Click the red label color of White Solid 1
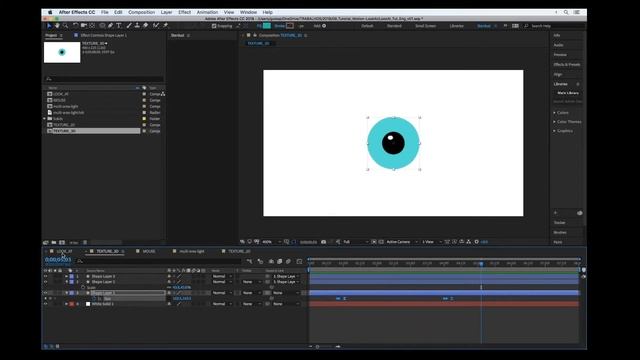 tap(72, 304)
